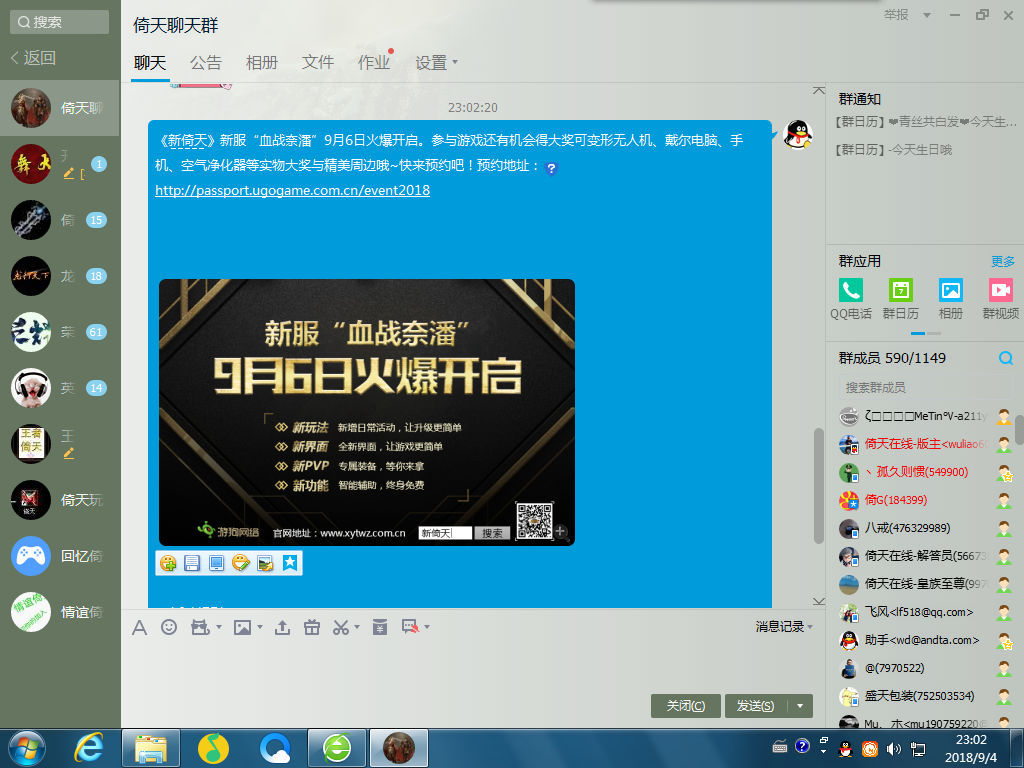
Task: Open the passport.ugogame.com.cn event link
Action: pyautogui.click(x=292, y=190)
